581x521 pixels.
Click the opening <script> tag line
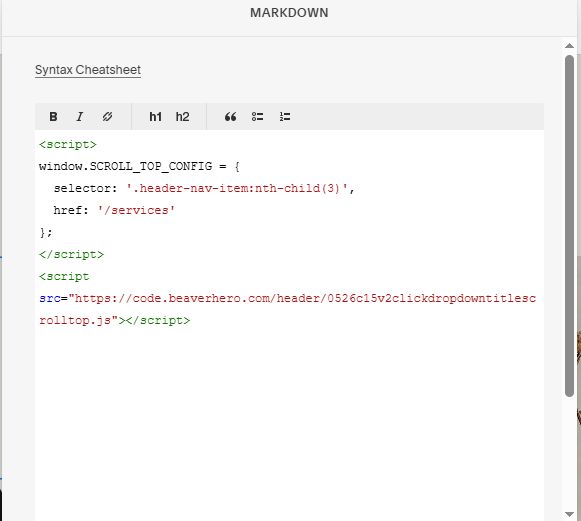(68, 145)
